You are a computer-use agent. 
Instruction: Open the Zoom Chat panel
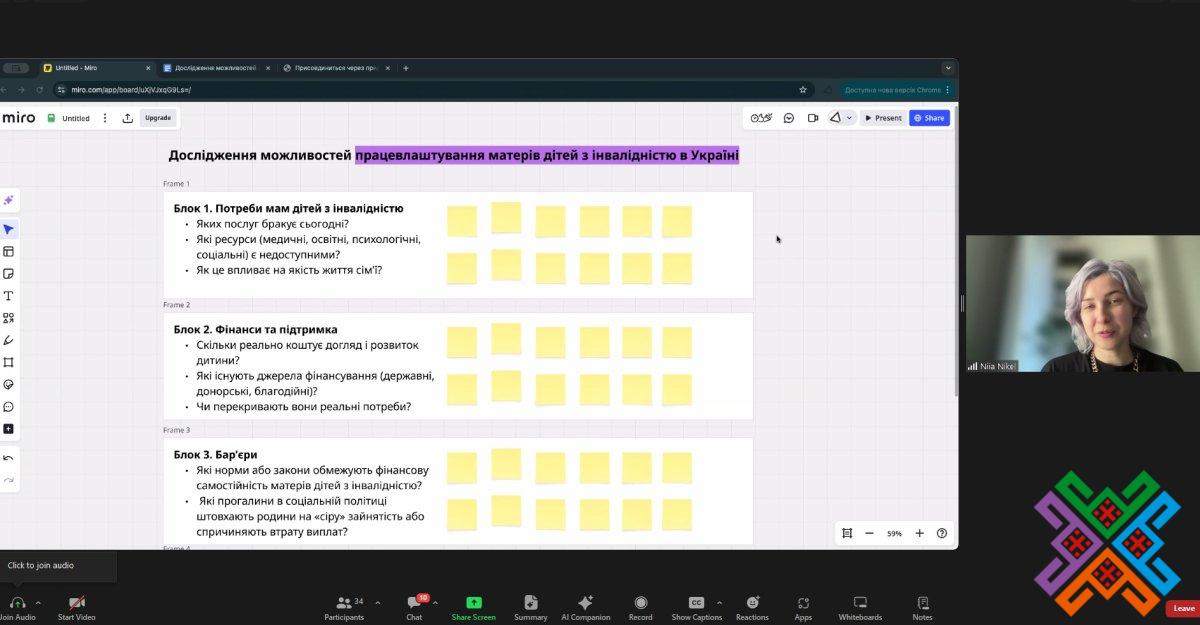tap(414, 603)
